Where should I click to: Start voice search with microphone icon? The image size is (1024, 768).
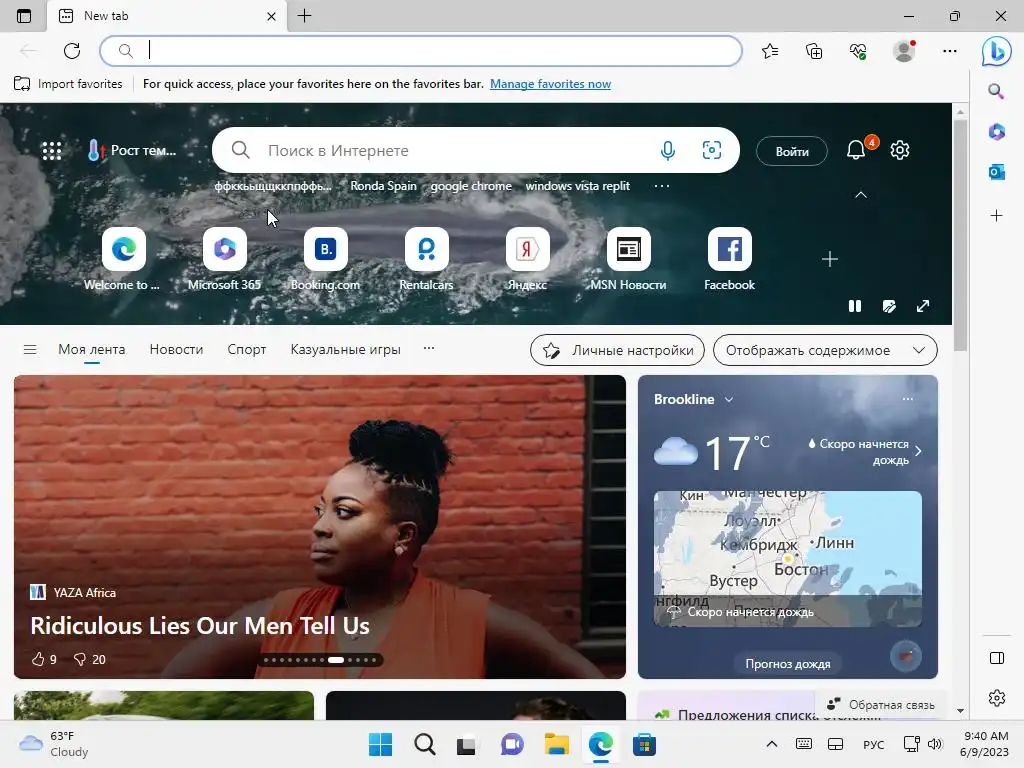tap(667, 151)
